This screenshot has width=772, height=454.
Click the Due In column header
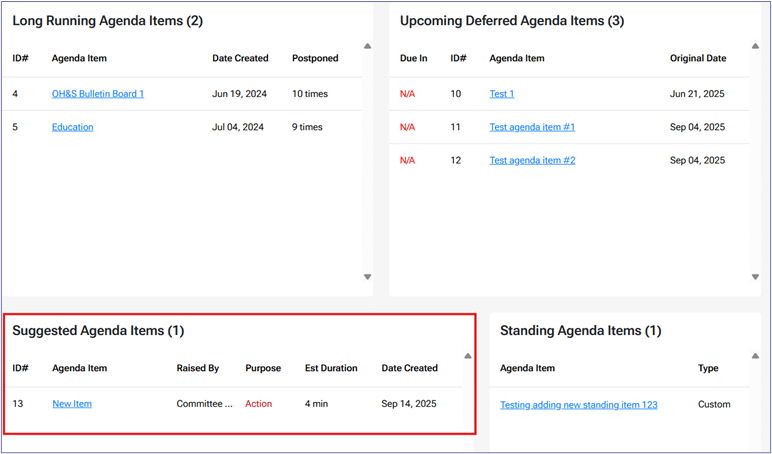(413, 58)
